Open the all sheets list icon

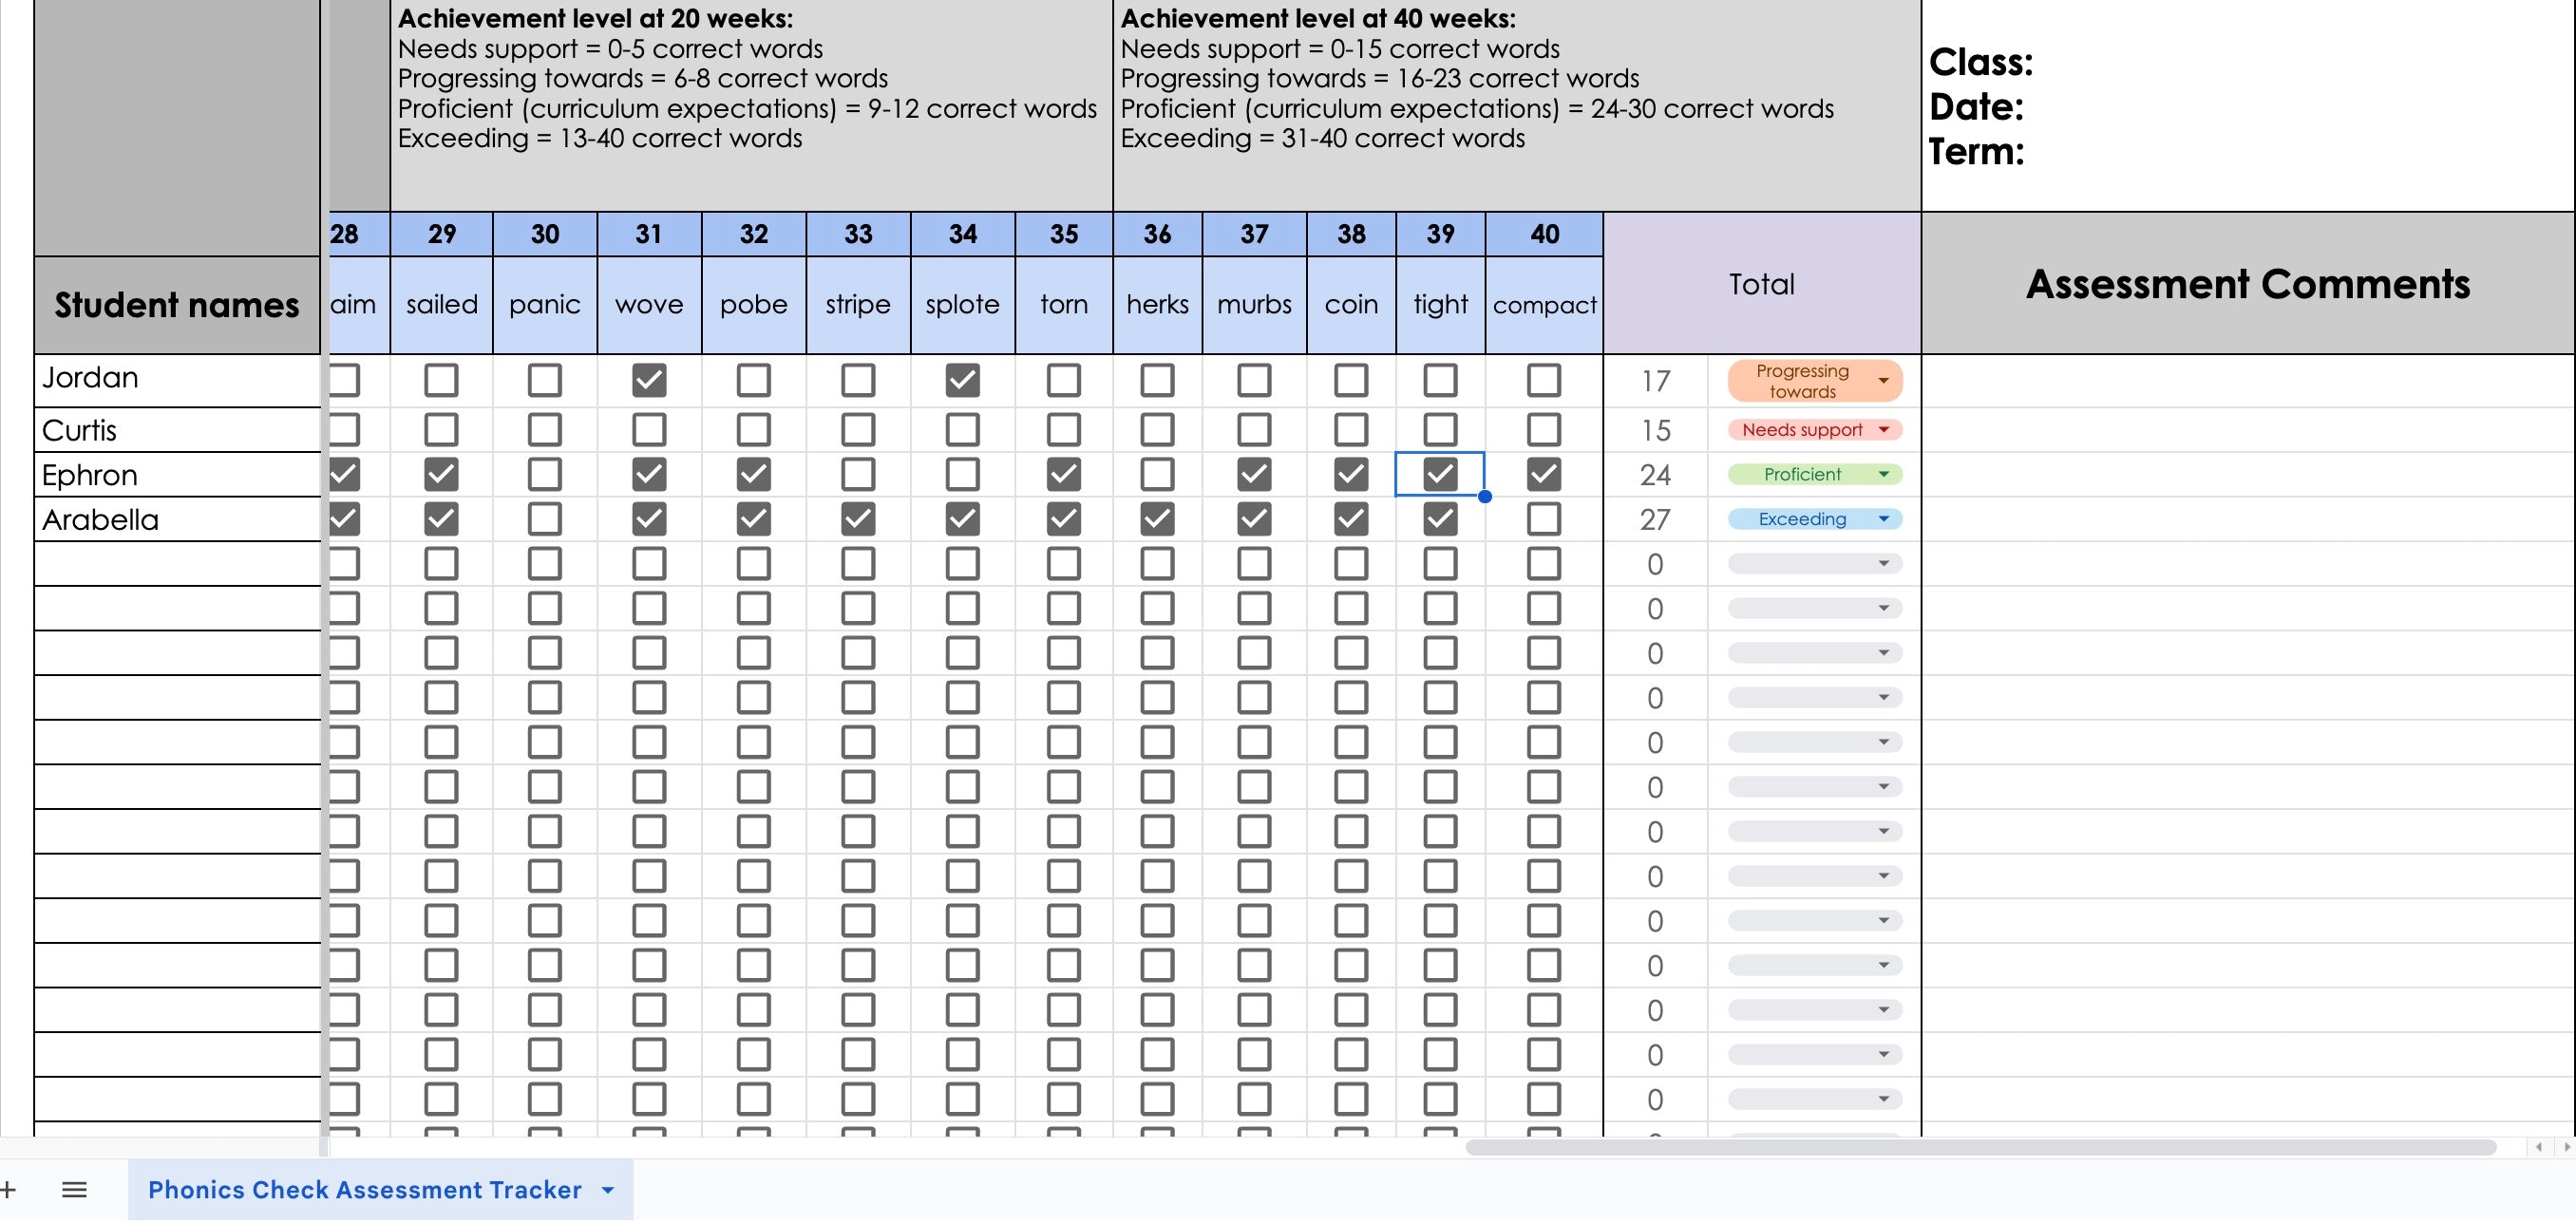[74, 1189]
